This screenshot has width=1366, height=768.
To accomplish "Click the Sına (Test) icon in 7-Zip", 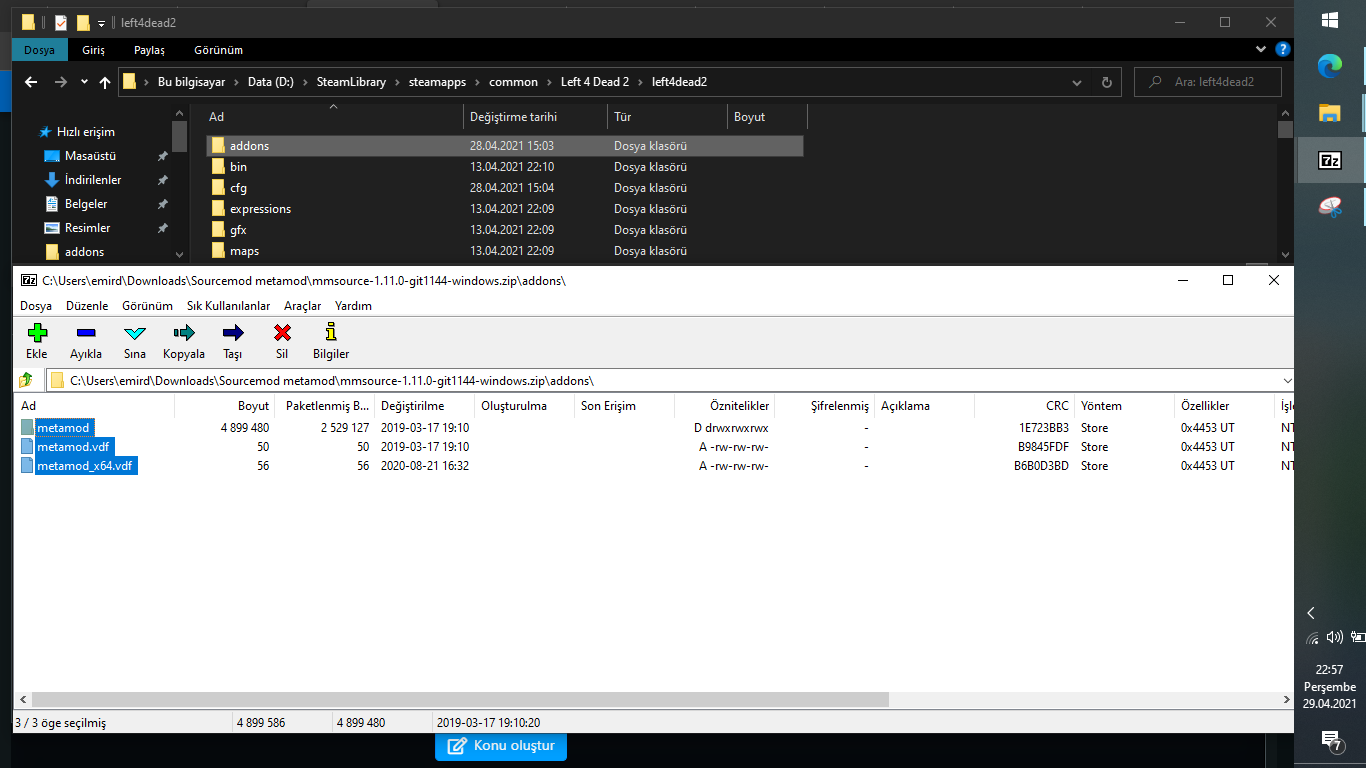I will tap(135, 333).
